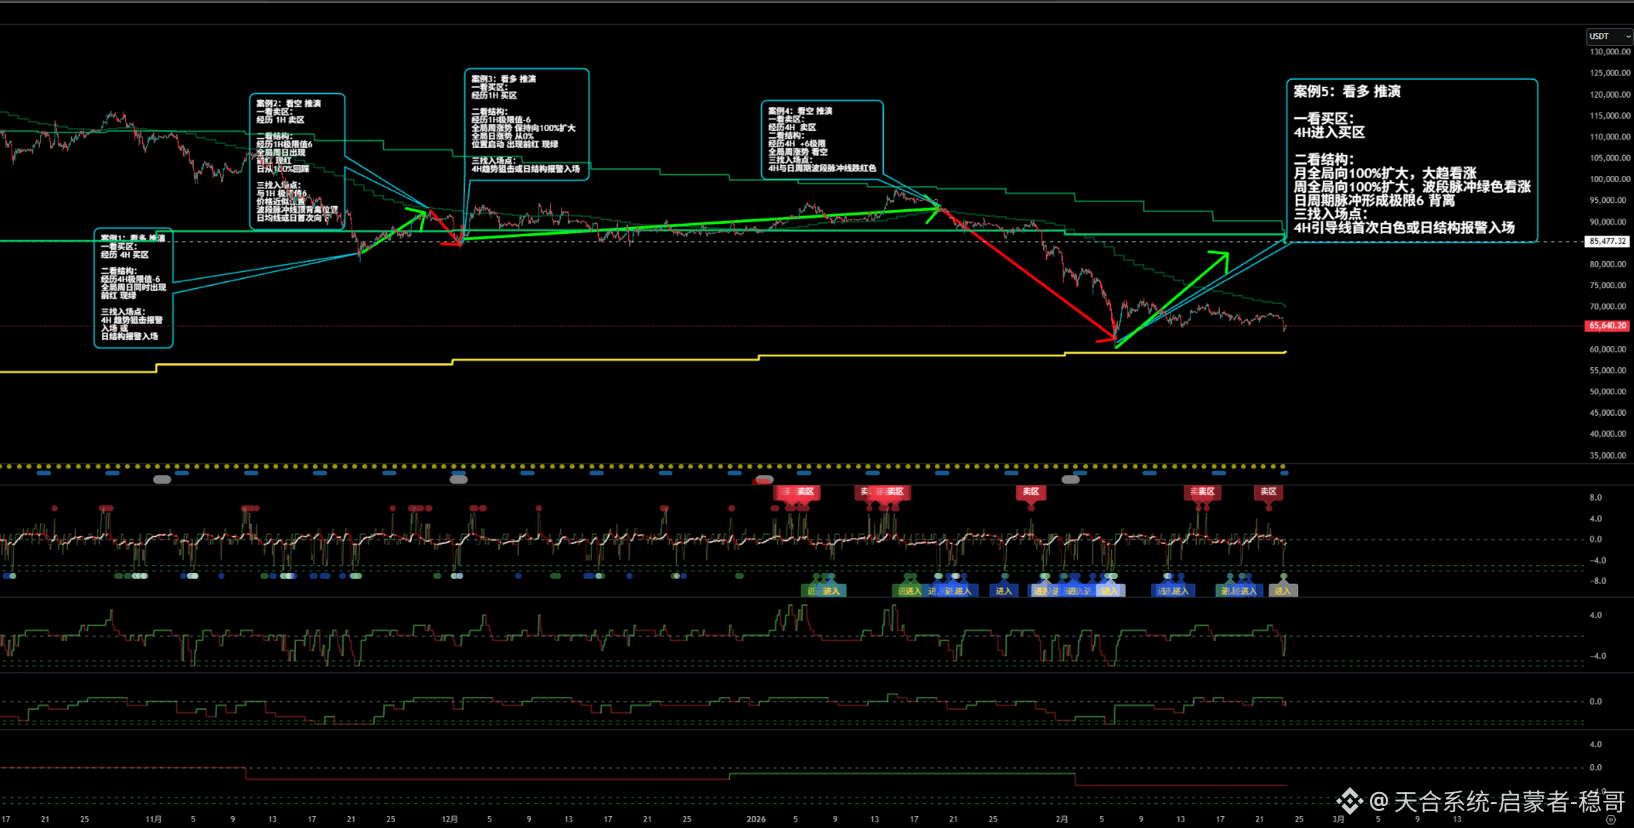Open the USDT currency dropdown
Screen dimensions: 1634x828
[x=1608, y=36]
